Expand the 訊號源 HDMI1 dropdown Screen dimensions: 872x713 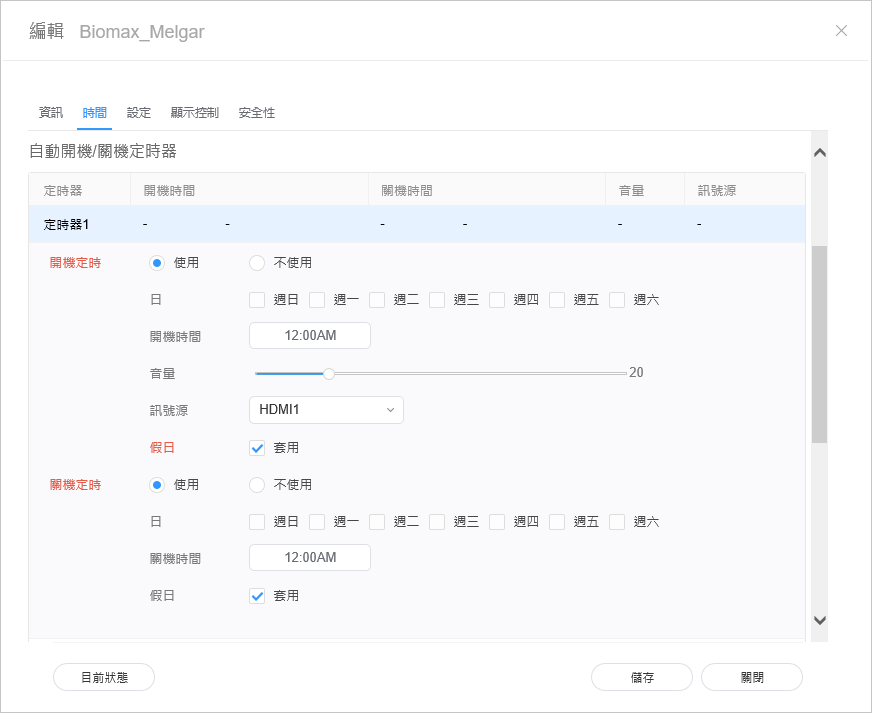tap(326, 410)
